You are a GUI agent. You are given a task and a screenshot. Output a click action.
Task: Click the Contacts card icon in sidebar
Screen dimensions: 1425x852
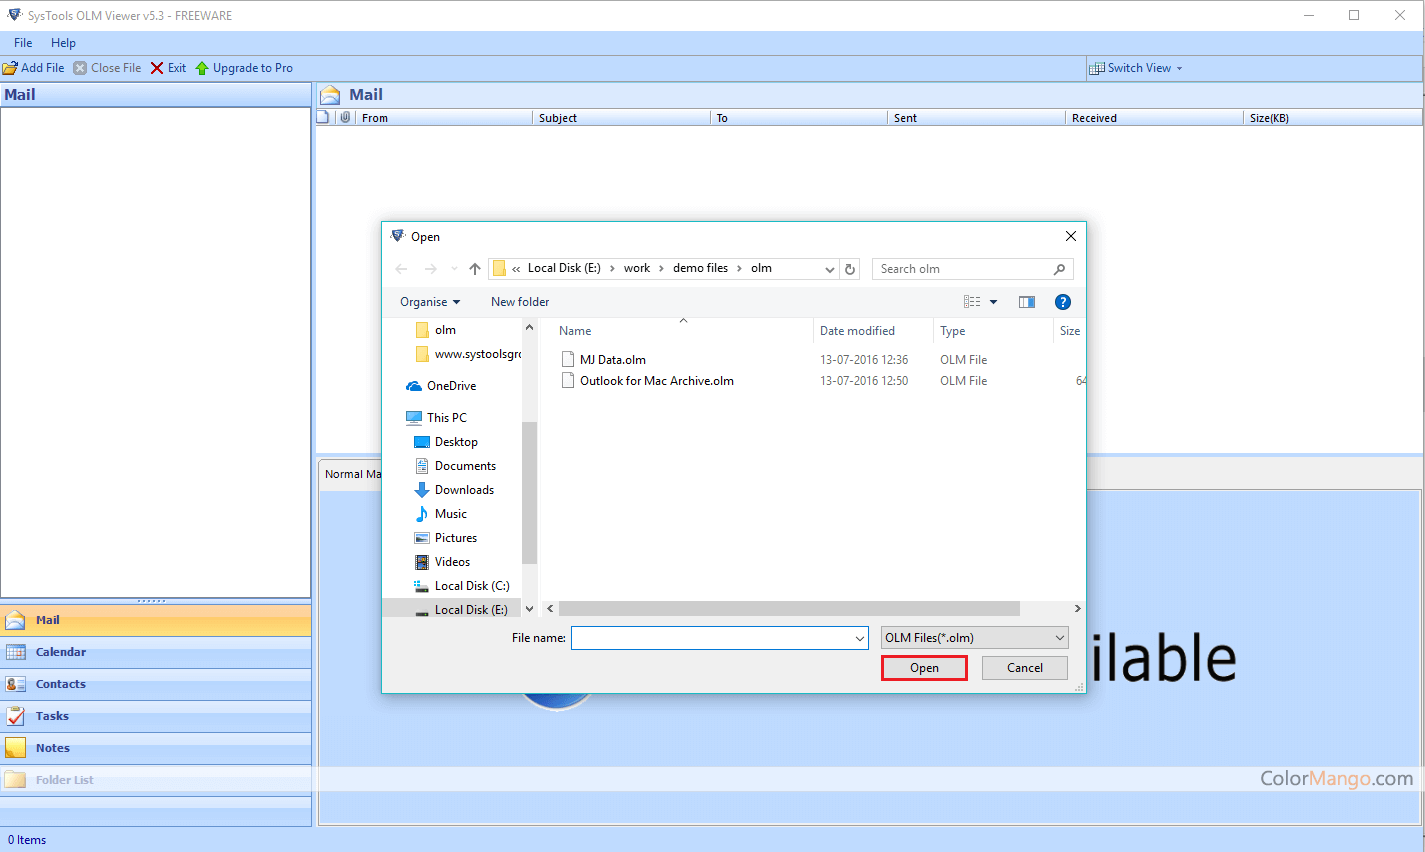pos(15,684)
